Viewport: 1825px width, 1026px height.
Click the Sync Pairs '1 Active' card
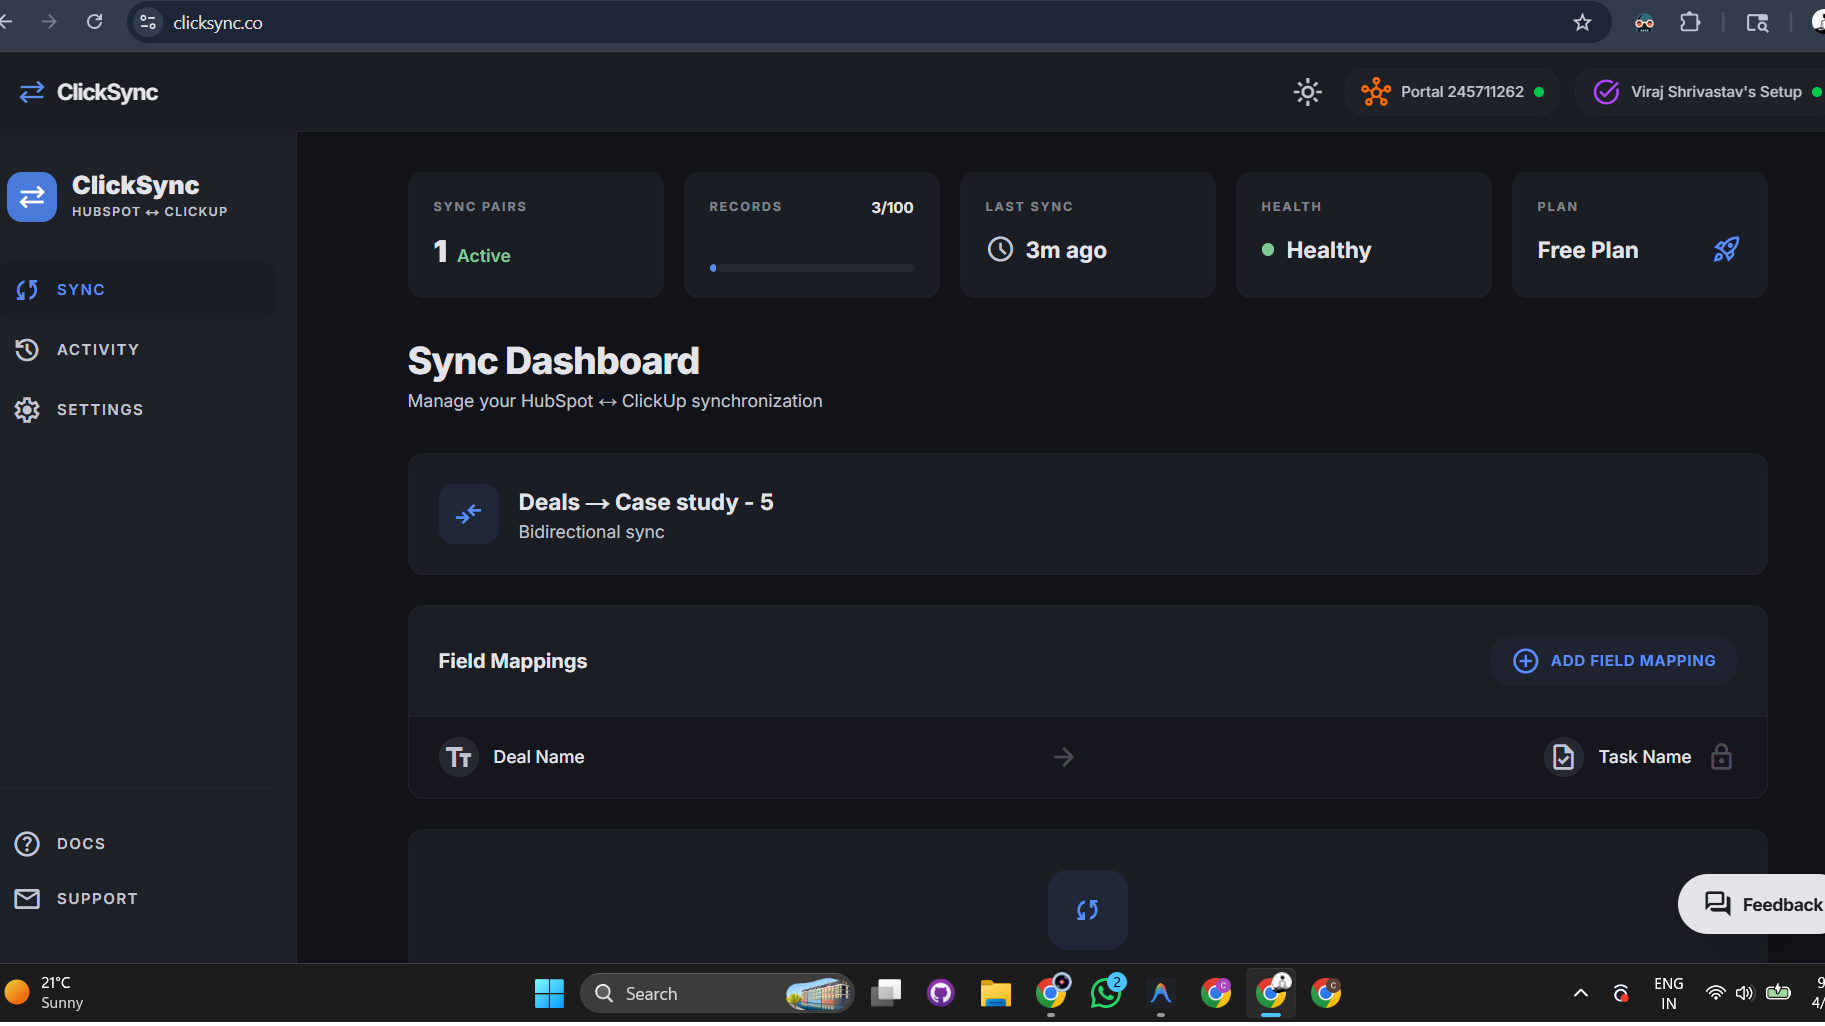click(536, 235)
